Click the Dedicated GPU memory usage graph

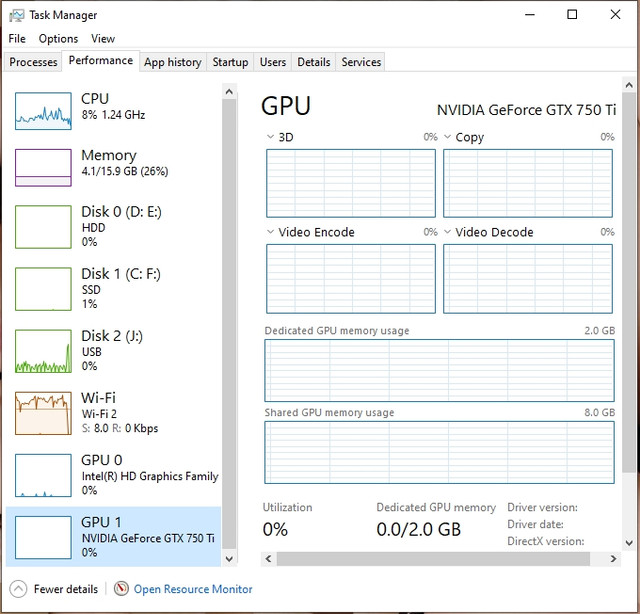[439, 370]
